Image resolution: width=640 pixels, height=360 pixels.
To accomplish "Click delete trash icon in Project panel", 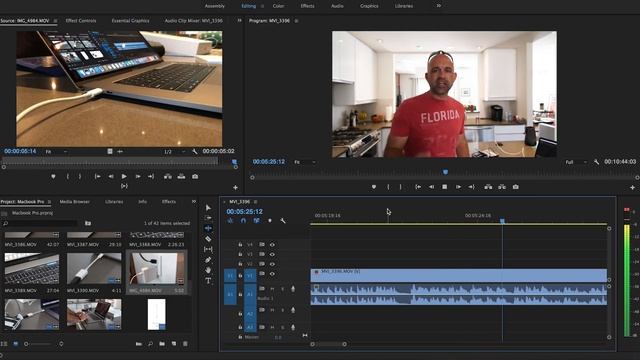I will tap(185, 344).
